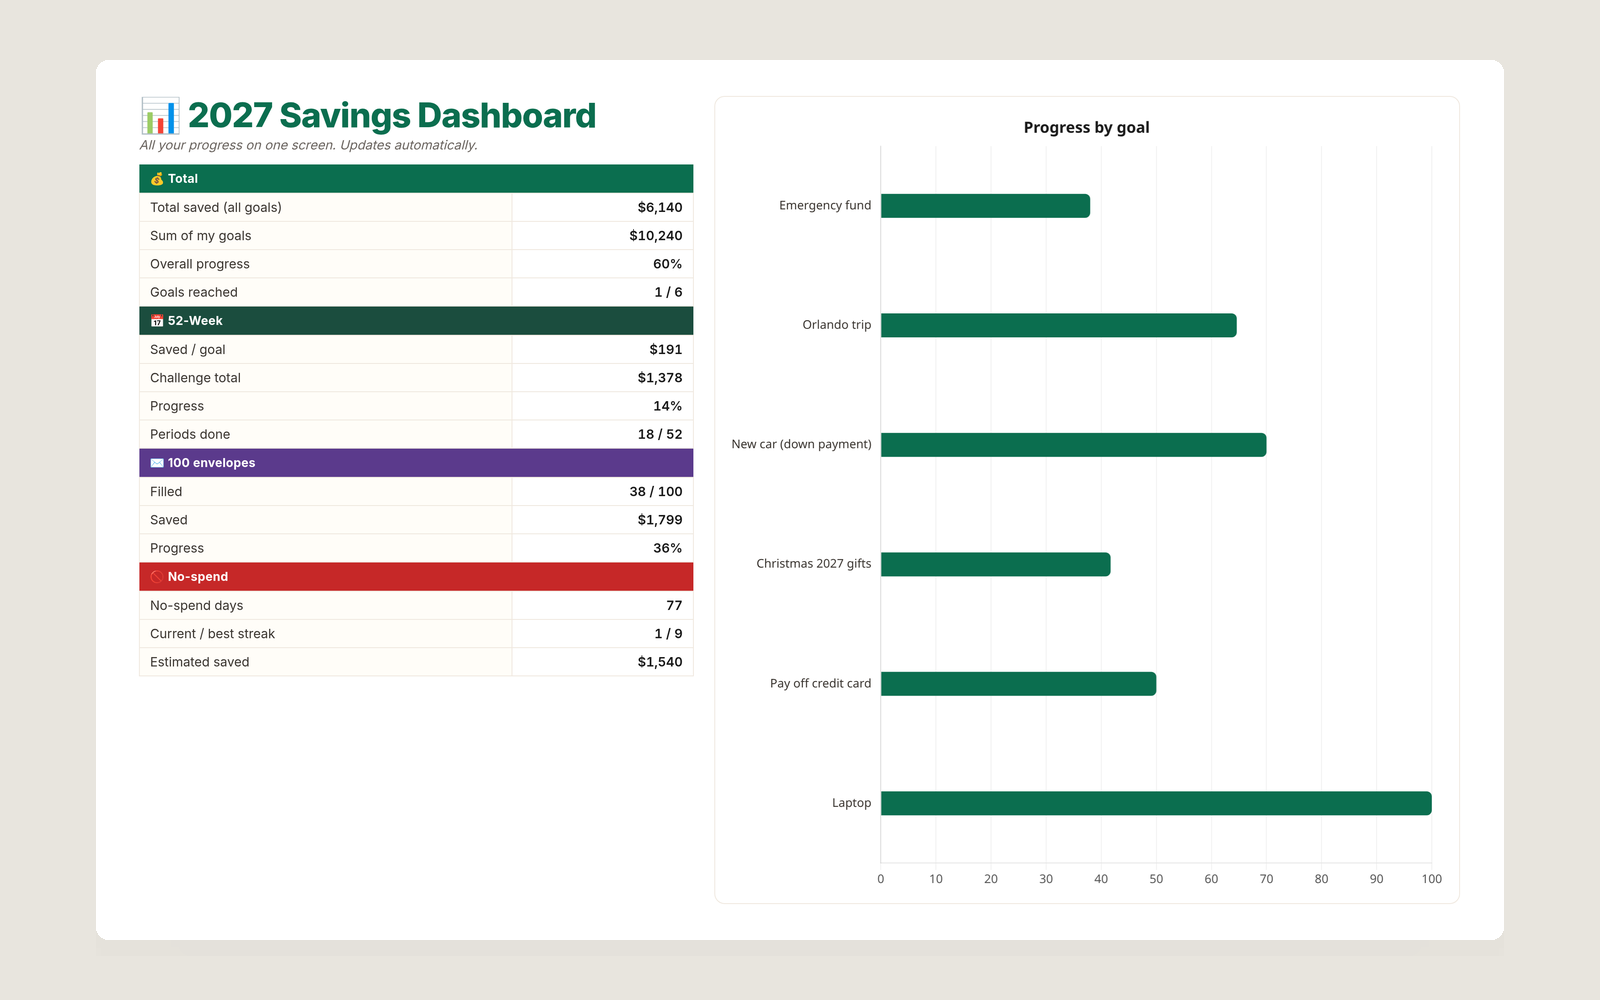Click the "1 / 6" goals reached value

[x=669, y=292]
